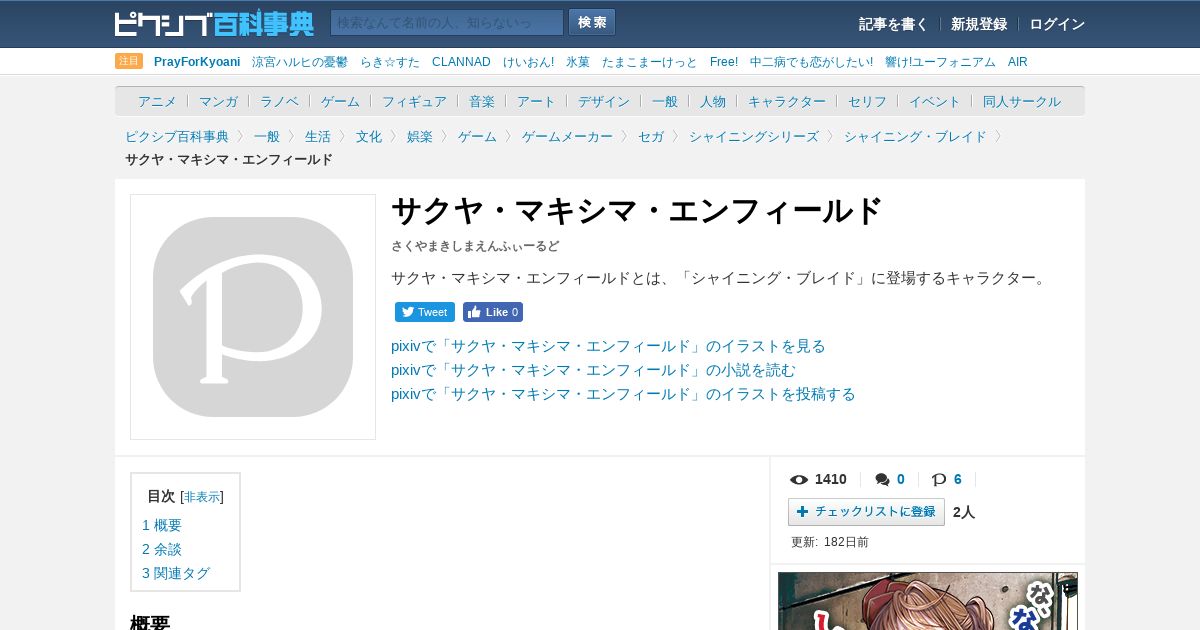
Task: Select the キャラクター category tab
Action: [787, 101]
